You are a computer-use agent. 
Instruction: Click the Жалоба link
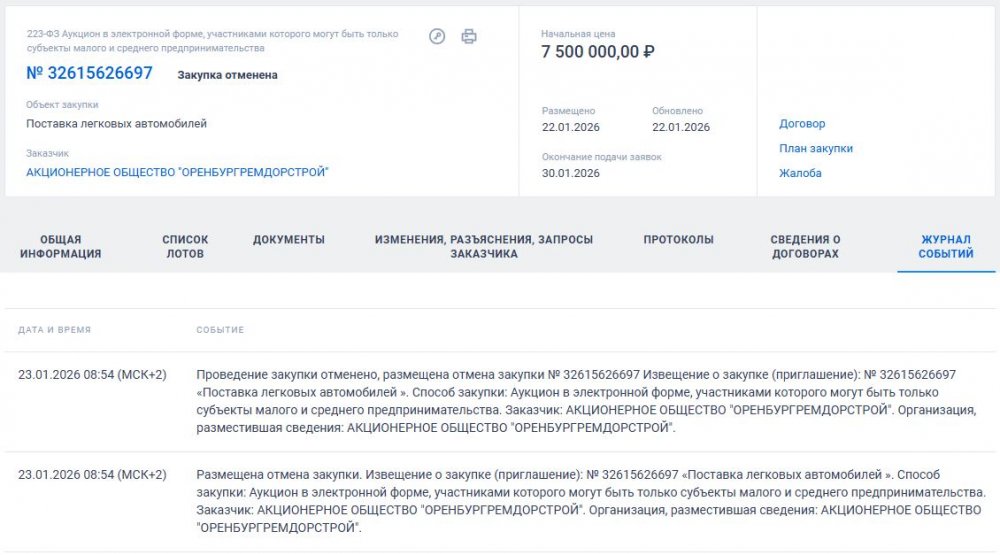[800, 173]
